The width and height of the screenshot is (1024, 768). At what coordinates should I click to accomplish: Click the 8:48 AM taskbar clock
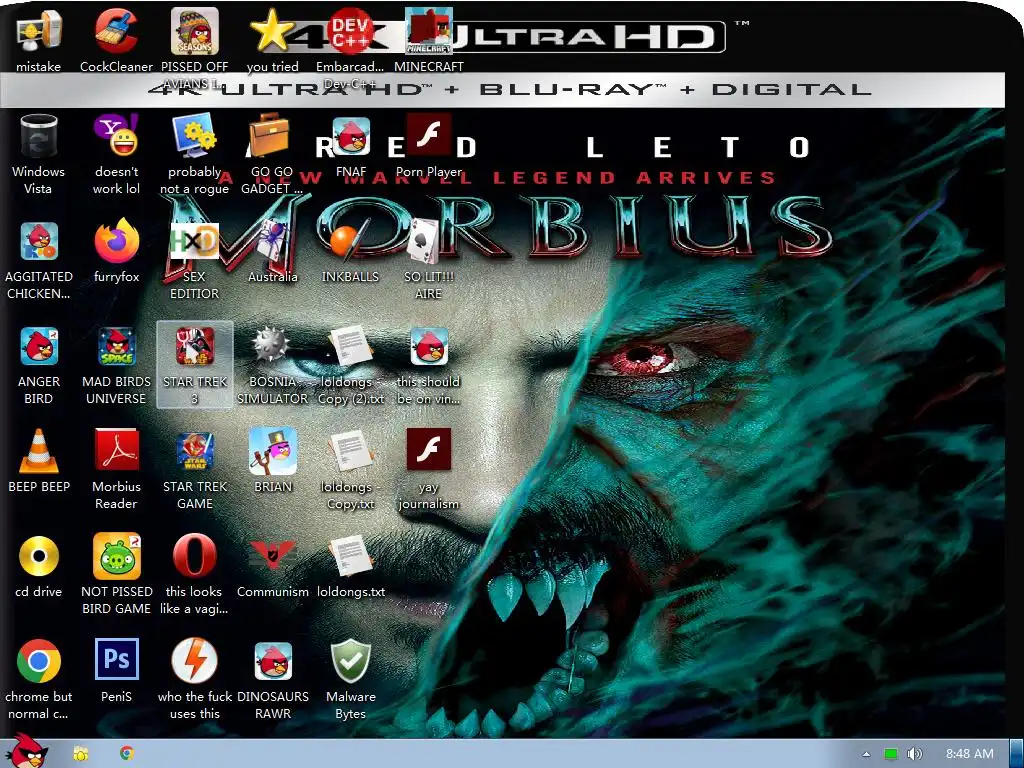click(x=970, y=754)
